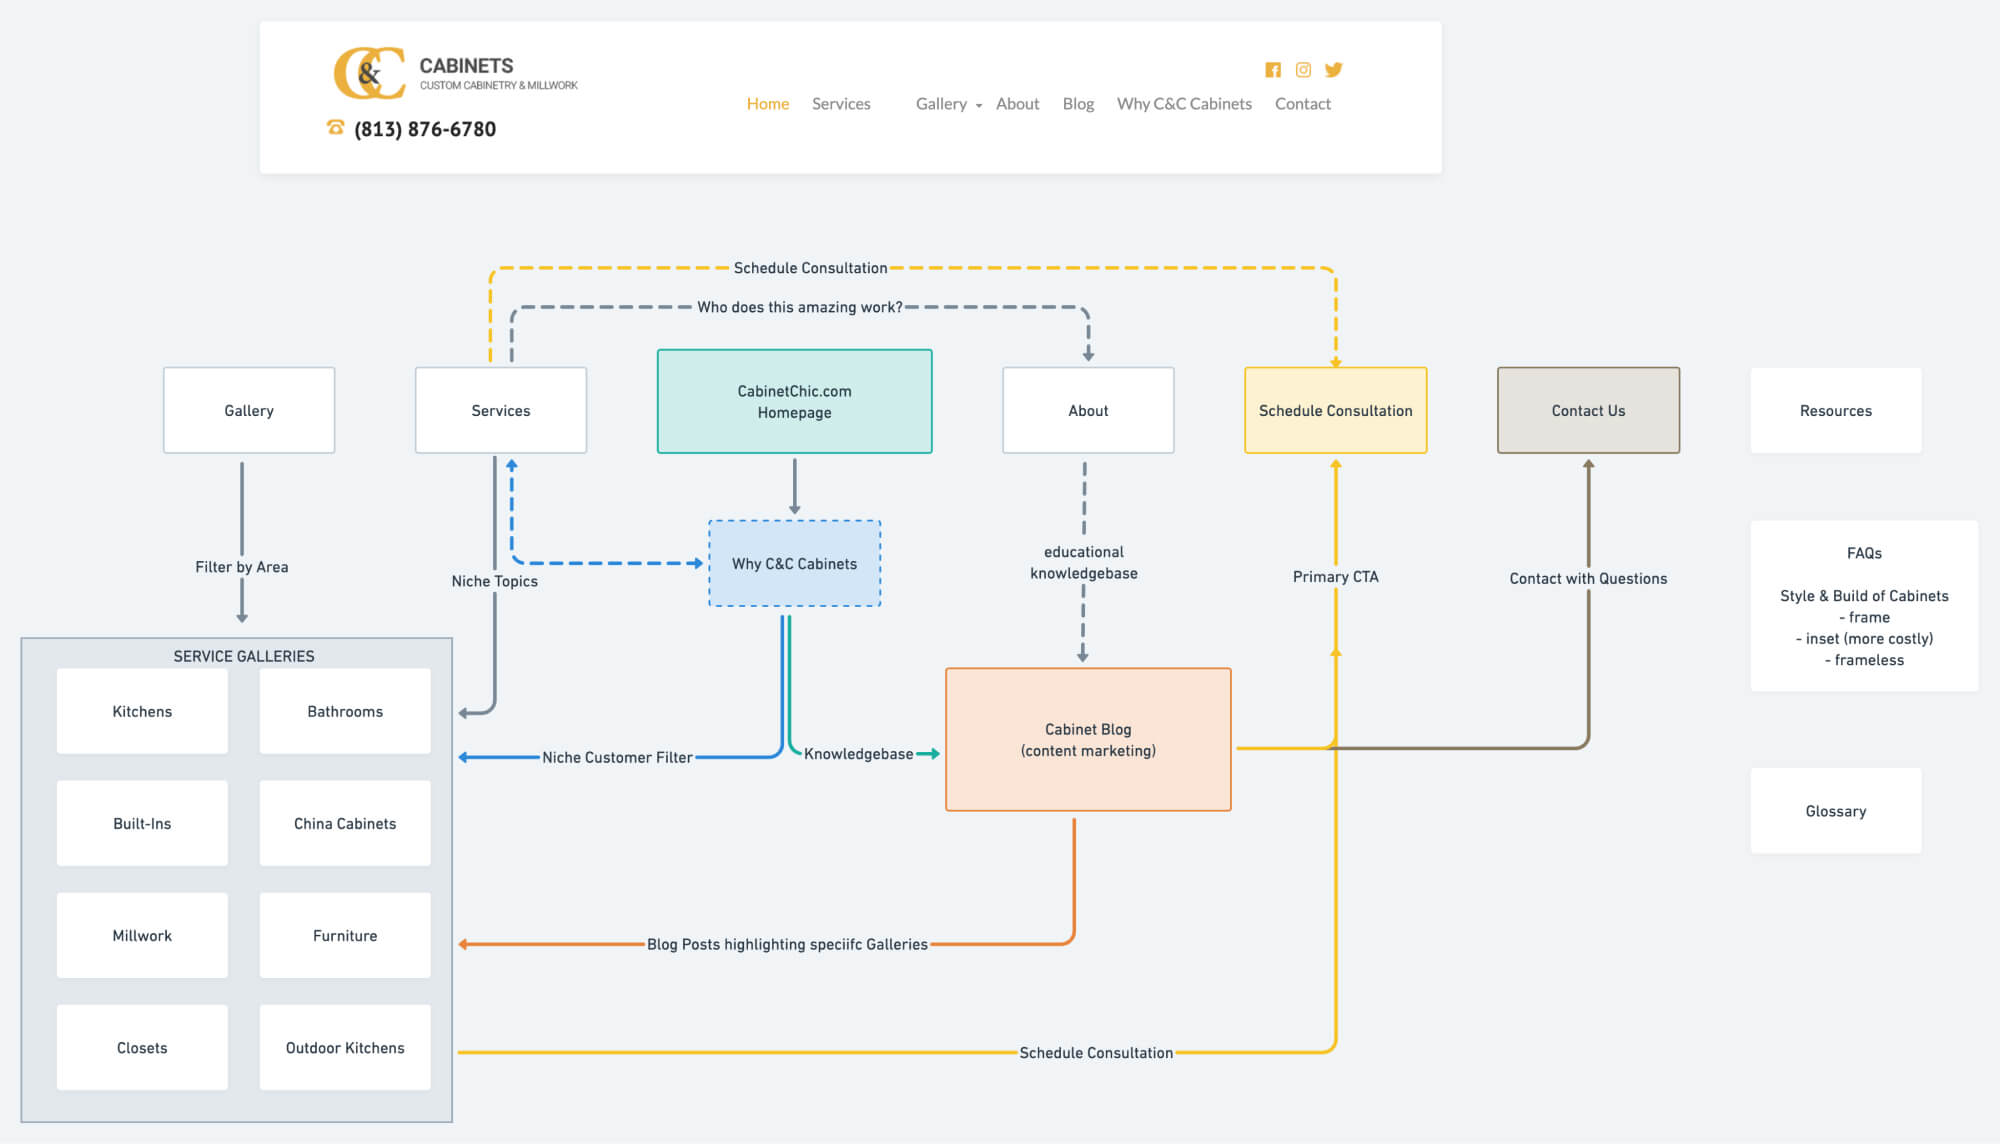Click the Contact Us box in the diagram

(x=1588, y=410)
